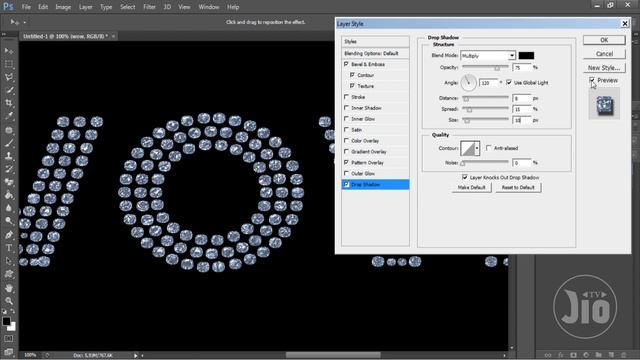The image size is (640, 360).
Task: Click the delete layer trash icon
Action: pyautogui.click(x=623, y=355)
